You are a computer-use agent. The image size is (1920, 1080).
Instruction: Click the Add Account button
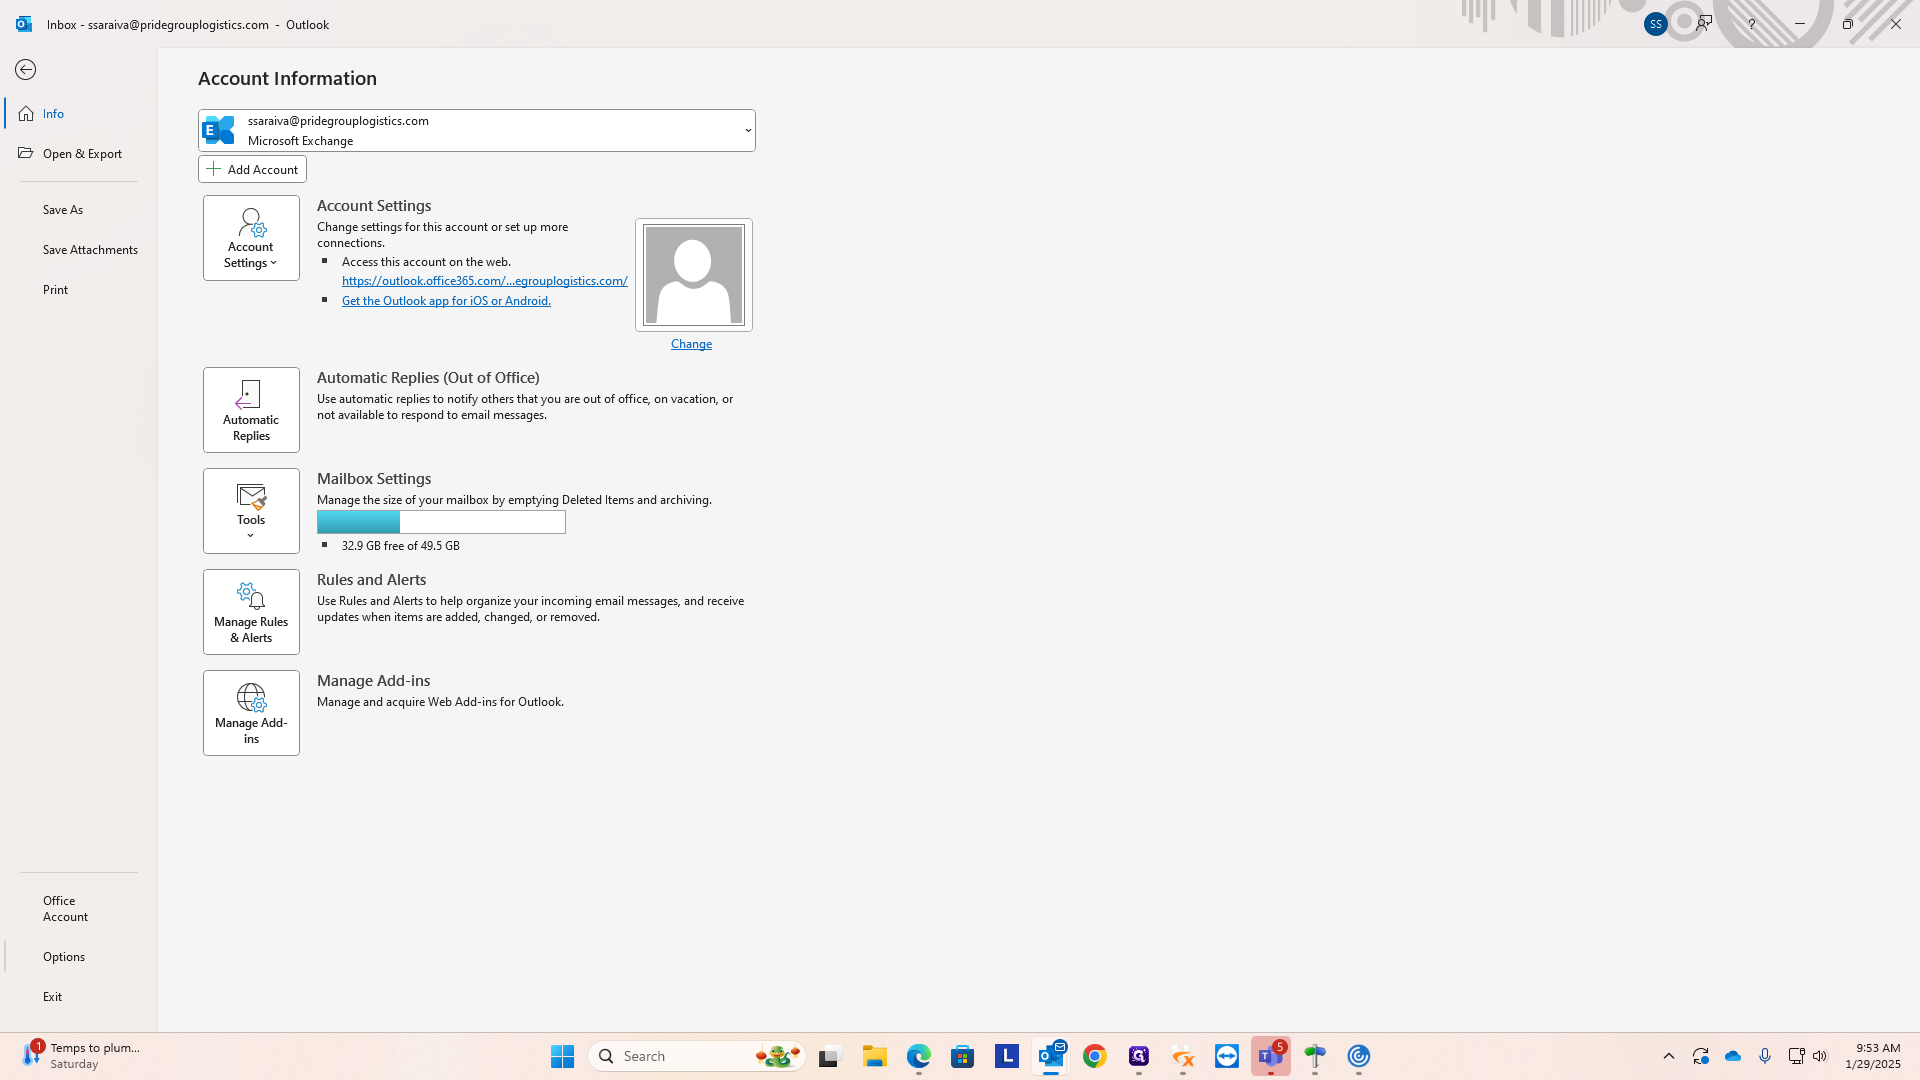252,169
